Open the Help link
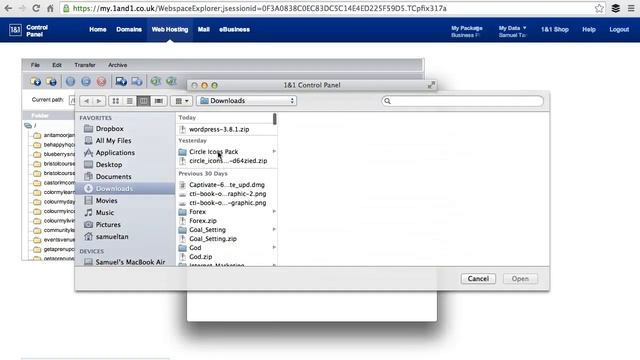 point(589,29)
